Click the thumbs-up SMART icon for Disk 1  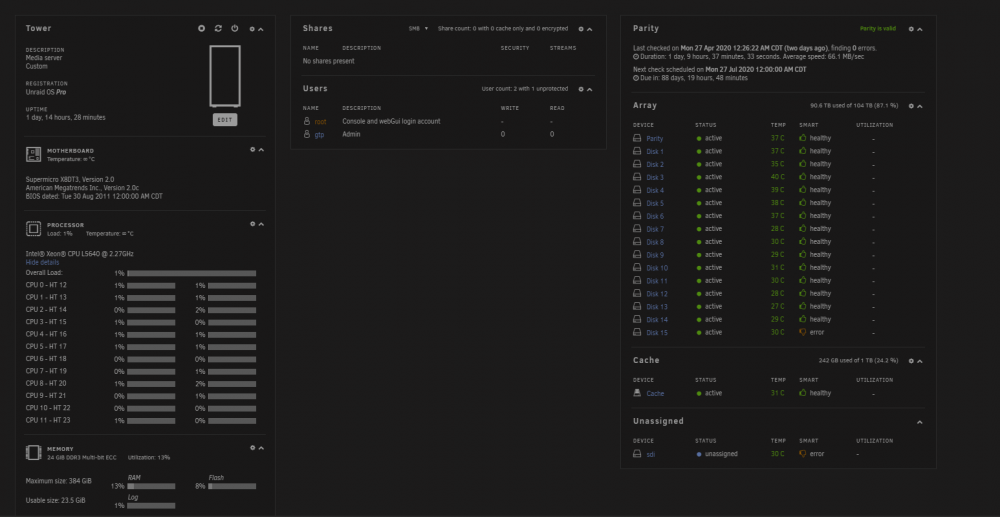coord(803,151)
